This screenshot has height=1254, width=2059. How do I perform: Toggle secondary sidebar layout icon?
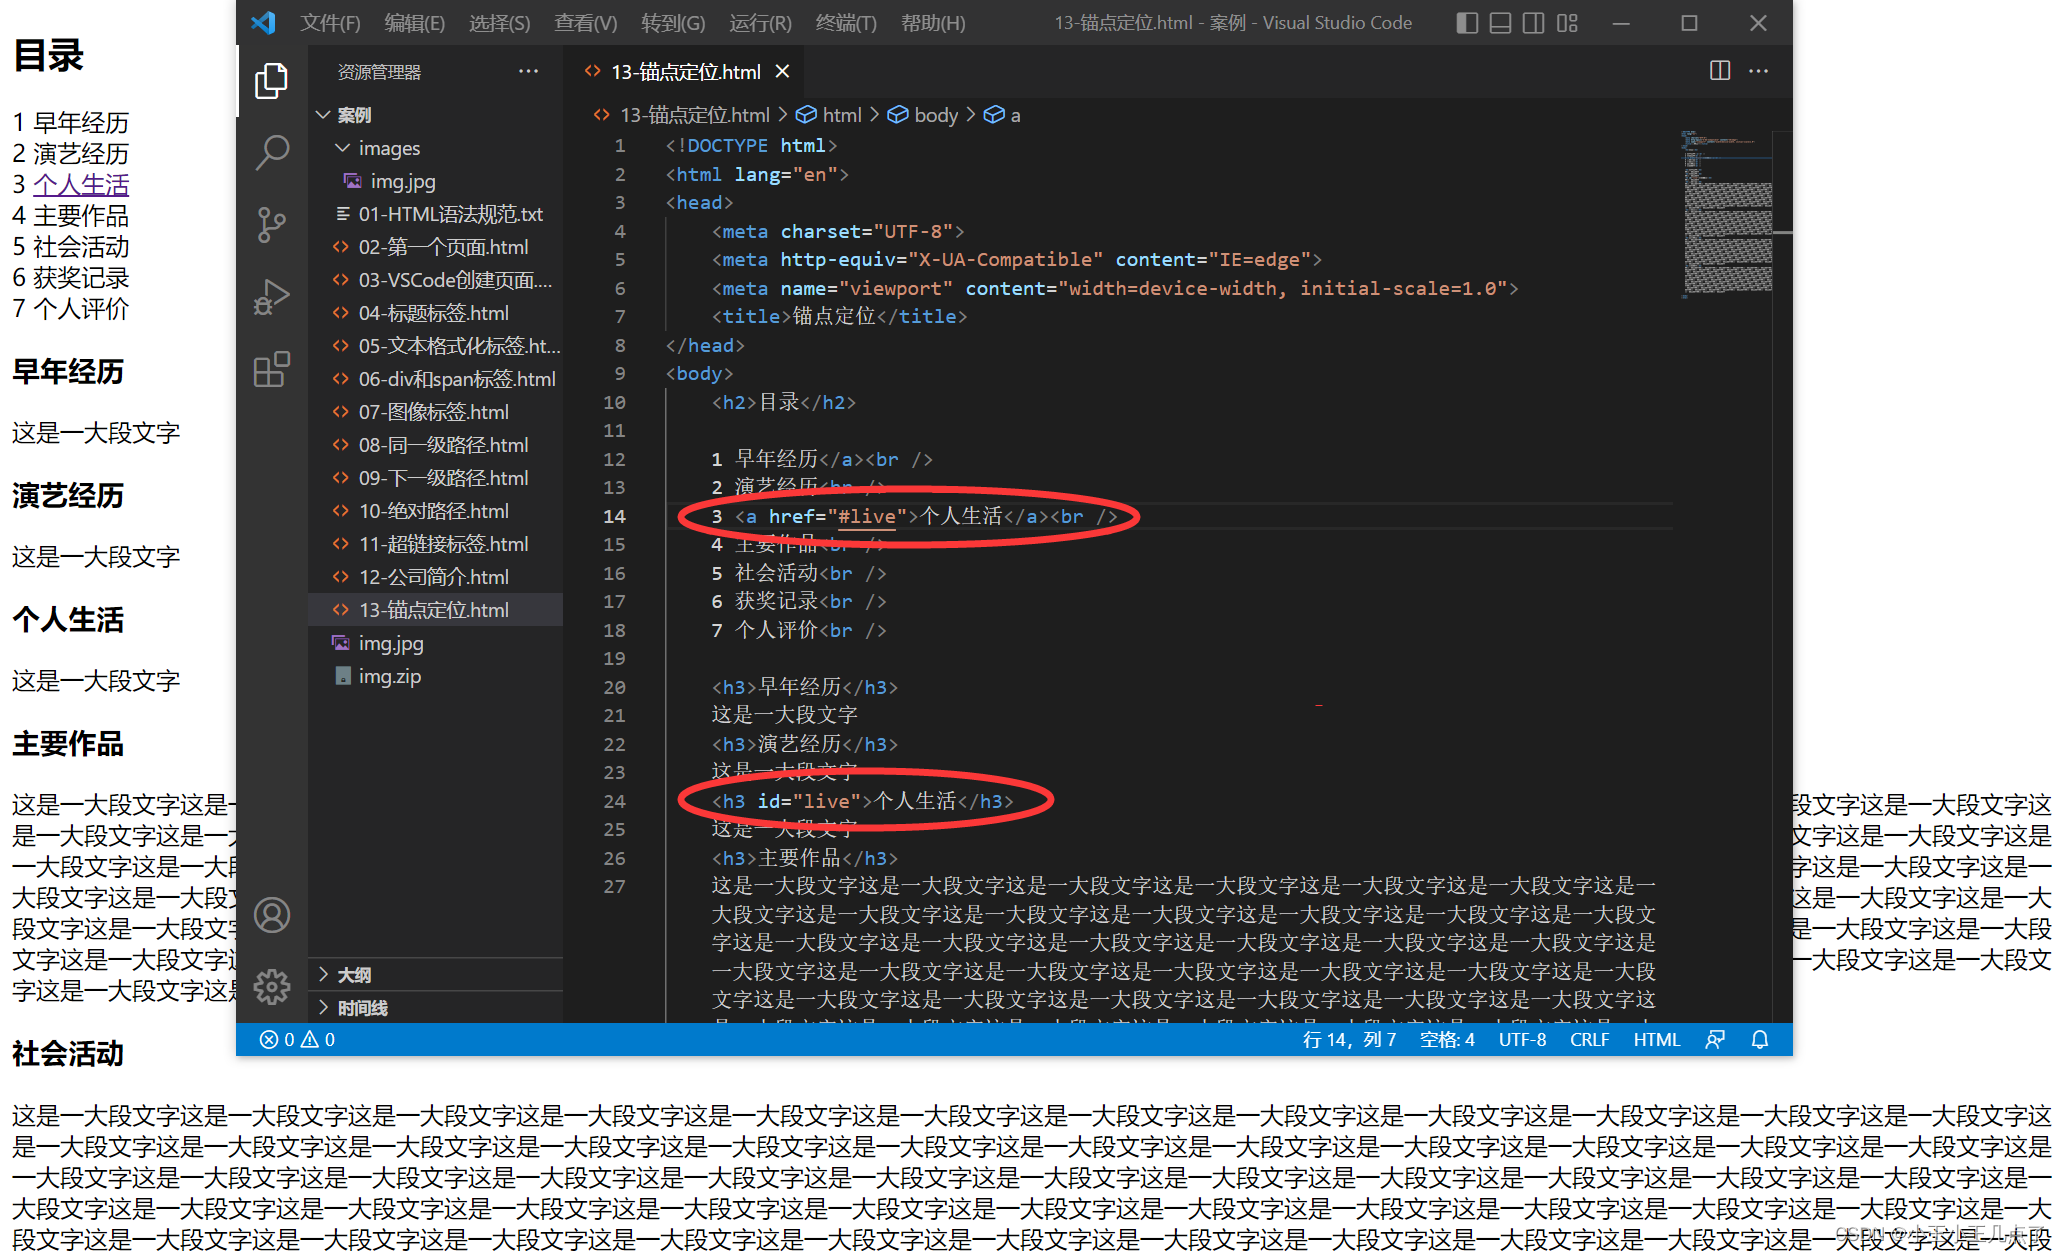1533,22
